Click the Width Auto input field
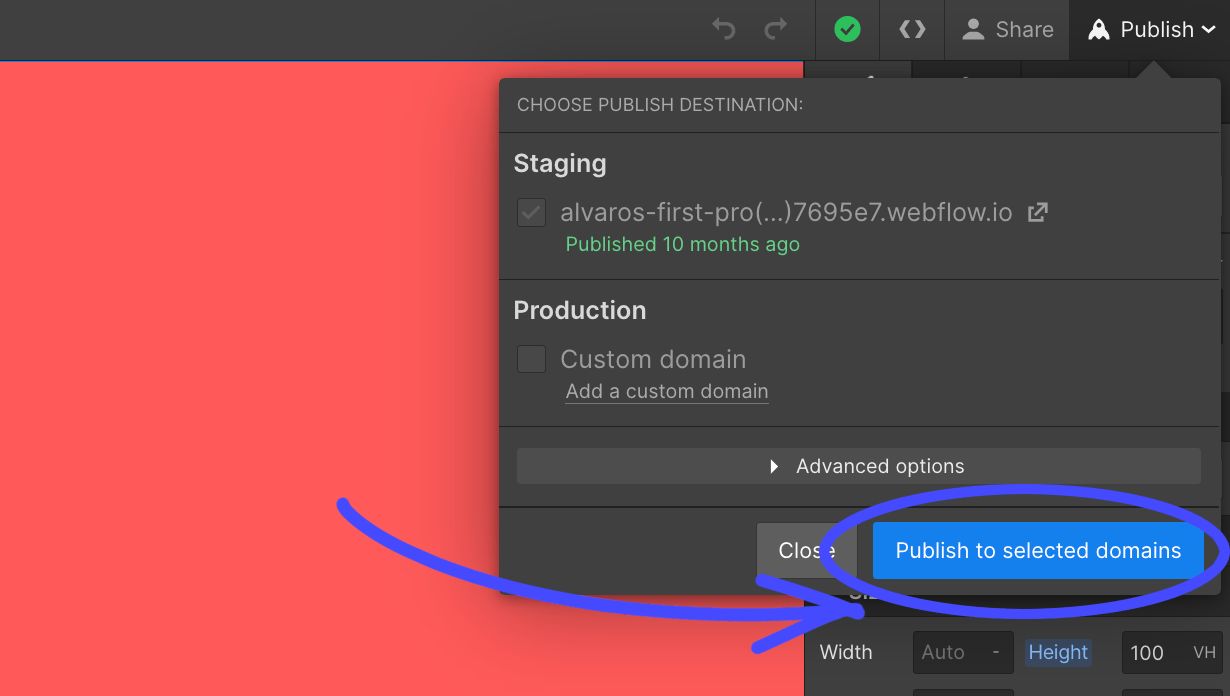 pos(950,651)
